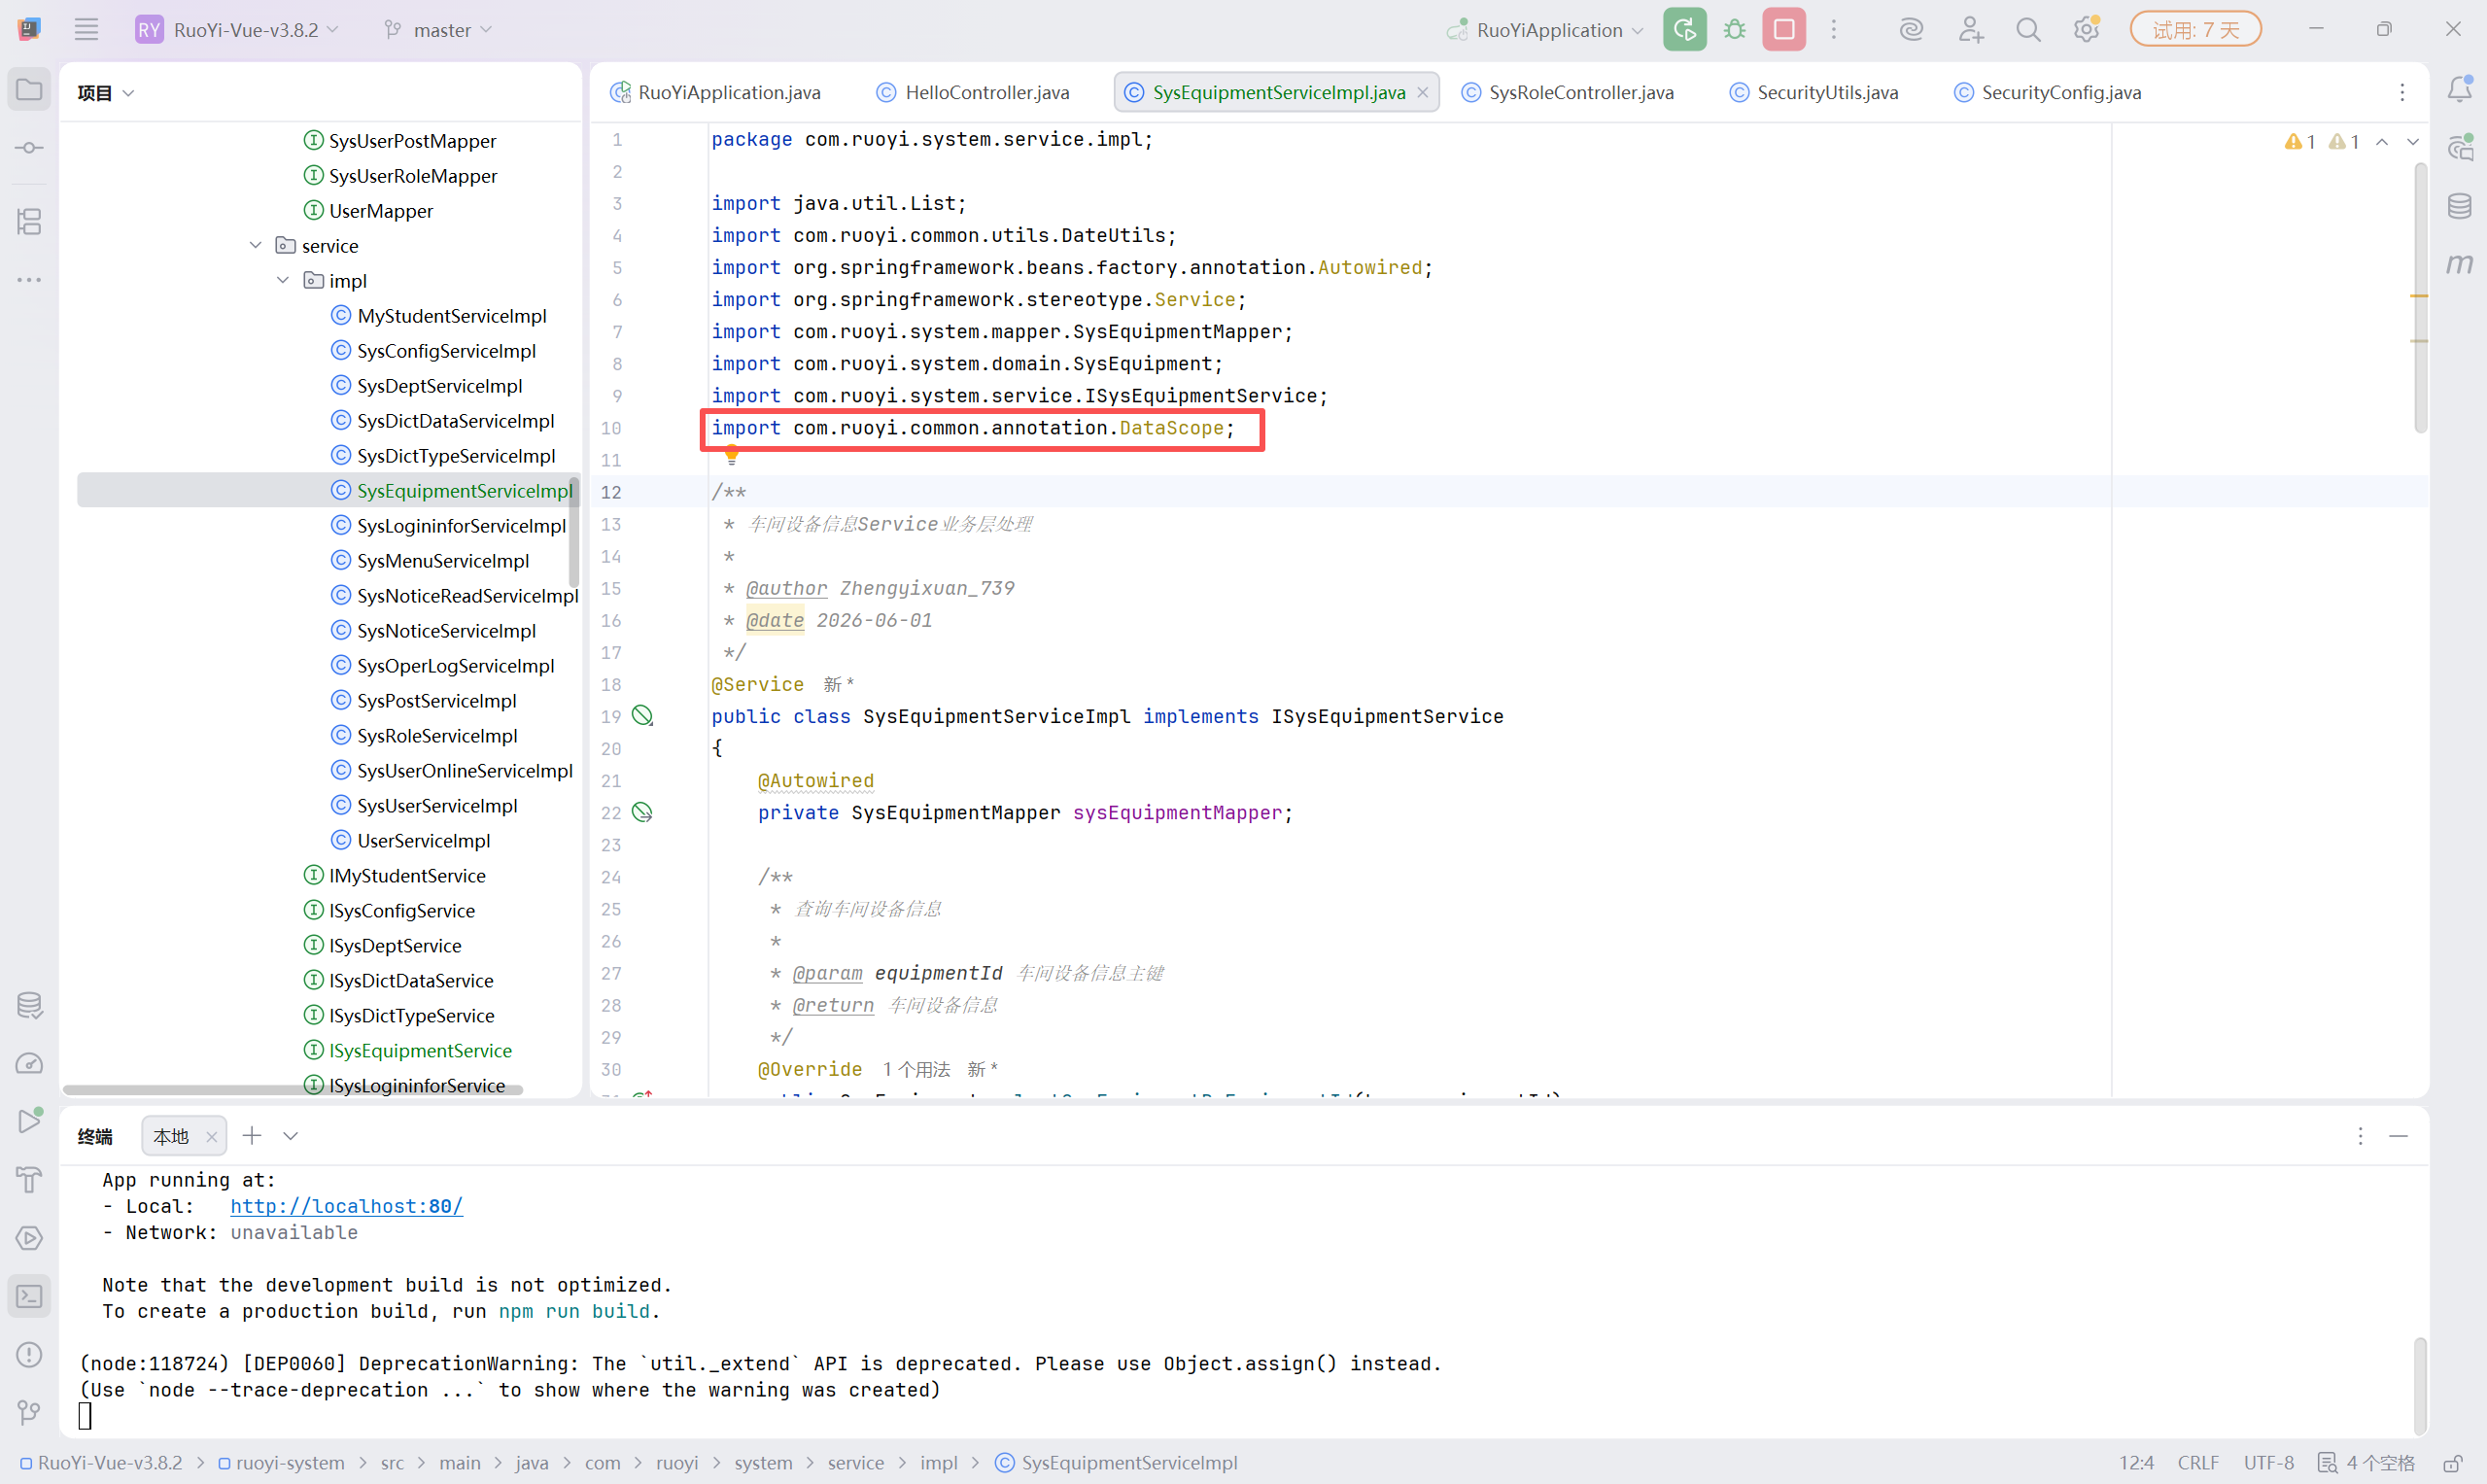Open terminal panel options menu

pyautogui.click(x=2360, y=1136)
